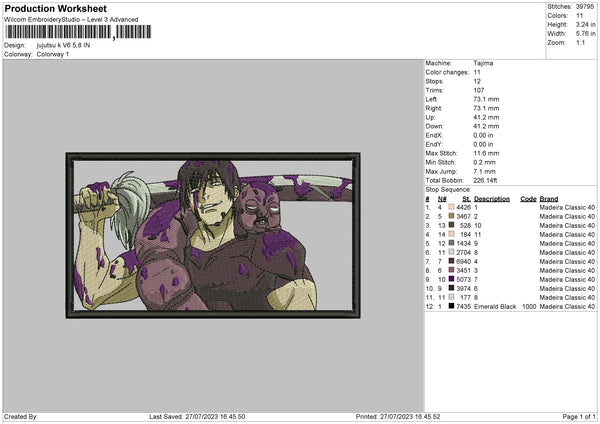
Task: Select stitch count 5073 in stop 9
Action: pyautogui.click(x=463, y=279)
